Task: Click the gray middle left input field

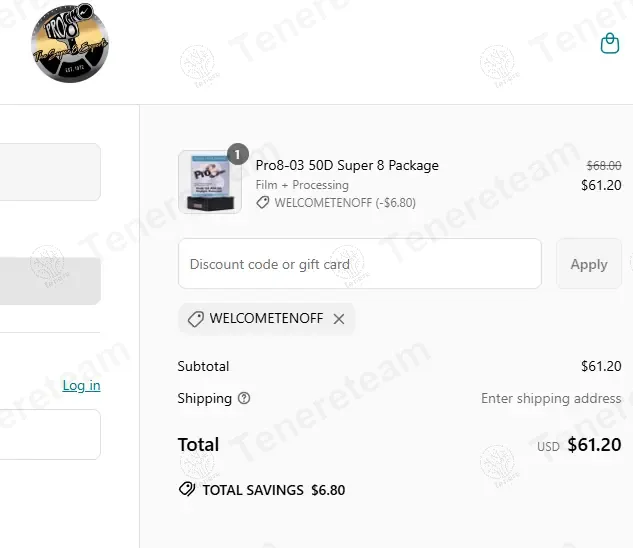Action: pos(50,281)
